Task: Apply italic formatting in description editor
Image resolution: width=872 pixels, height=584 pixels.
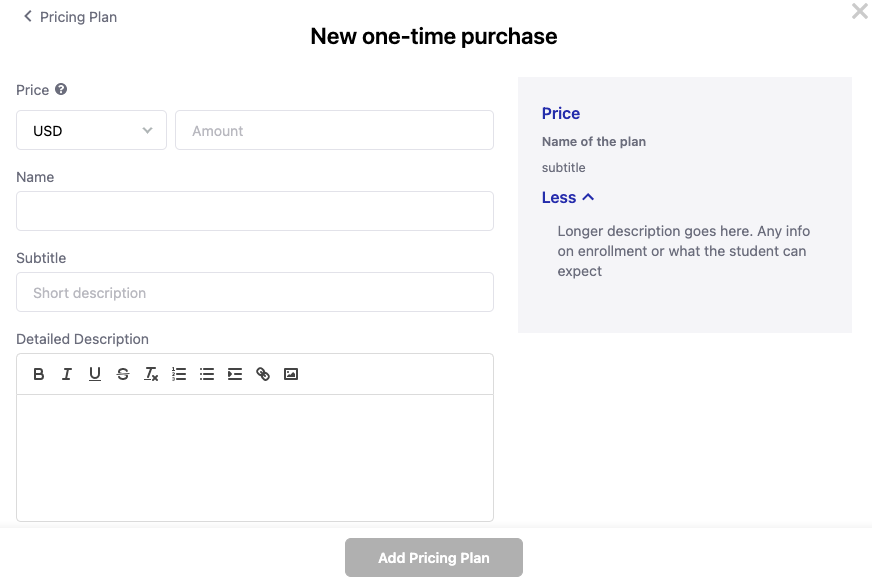Action: pos(67,374)
